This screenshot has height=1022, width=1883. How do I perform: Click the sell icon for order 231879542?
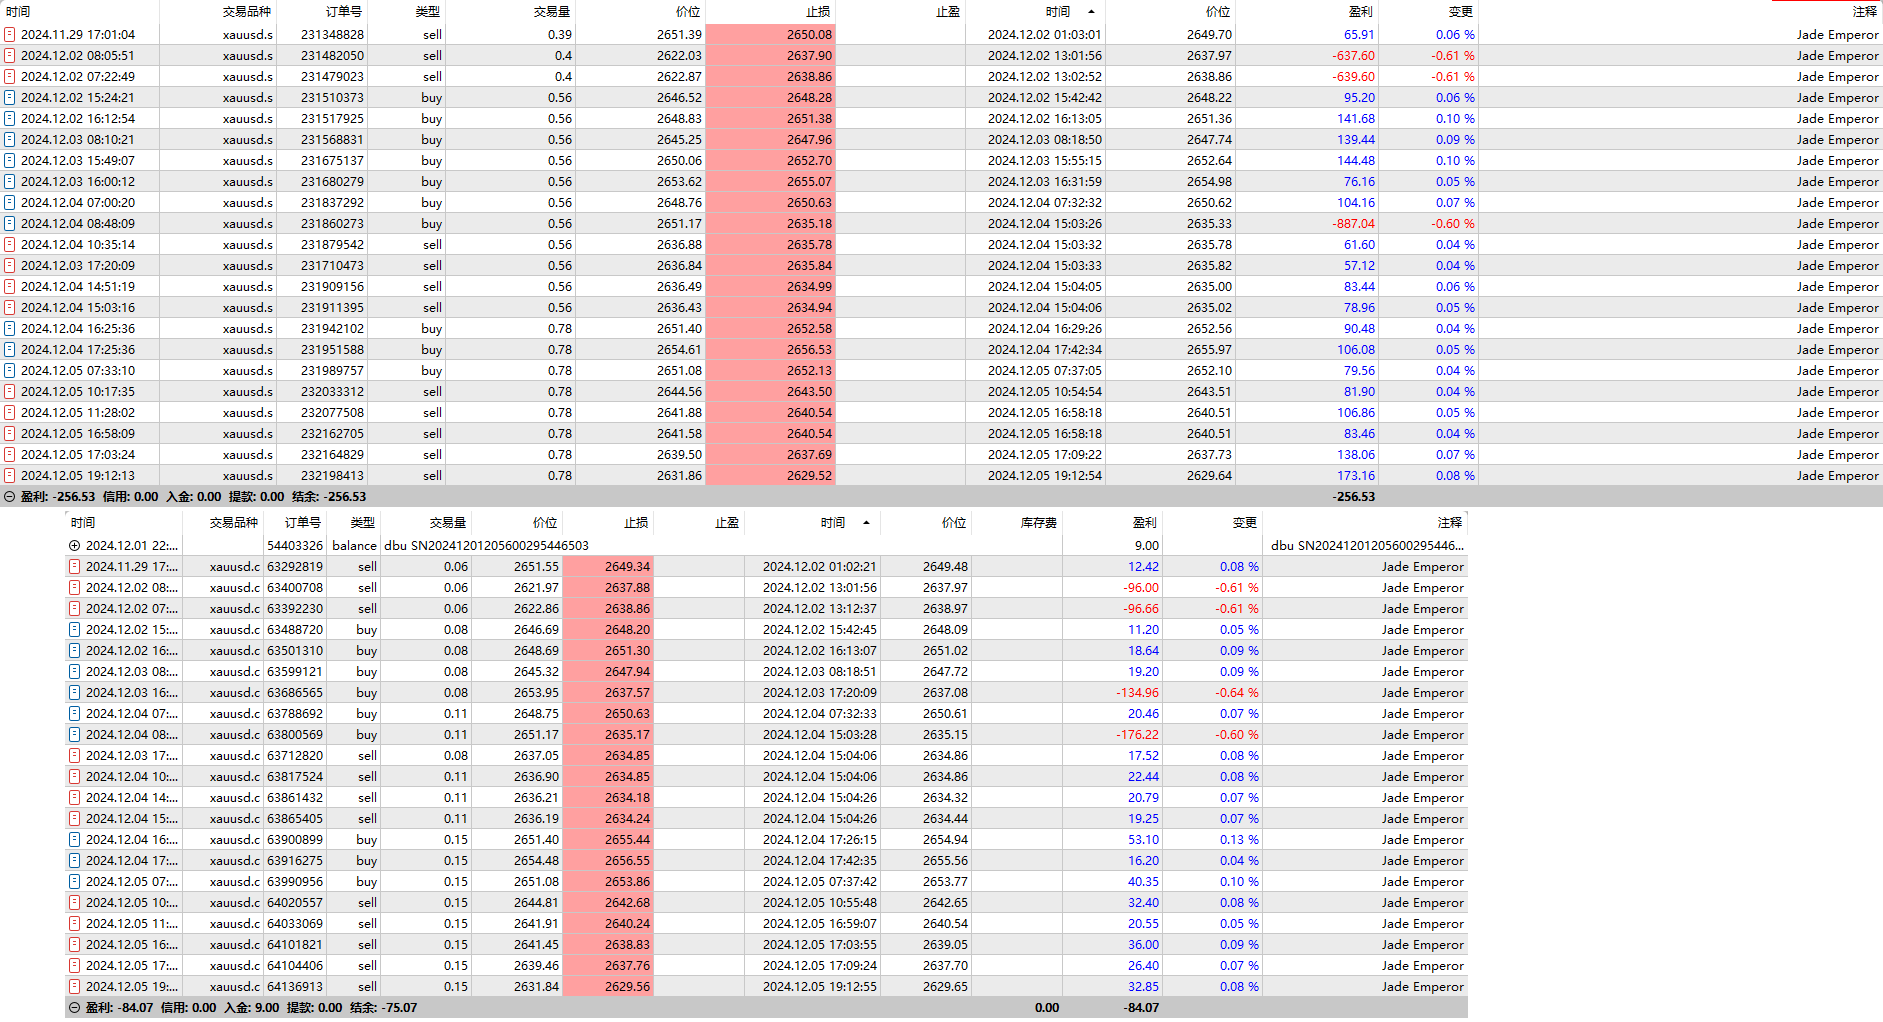pos(9,244)
